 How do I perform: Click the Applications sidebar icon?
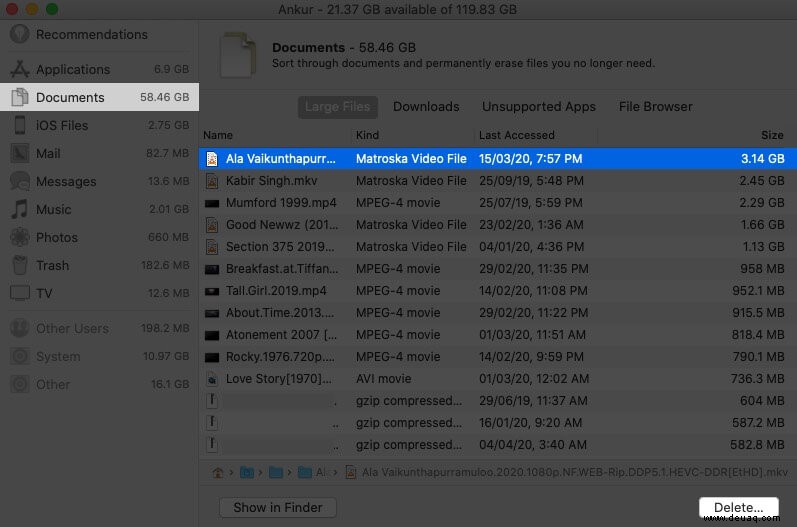click(x=20, y=69)
